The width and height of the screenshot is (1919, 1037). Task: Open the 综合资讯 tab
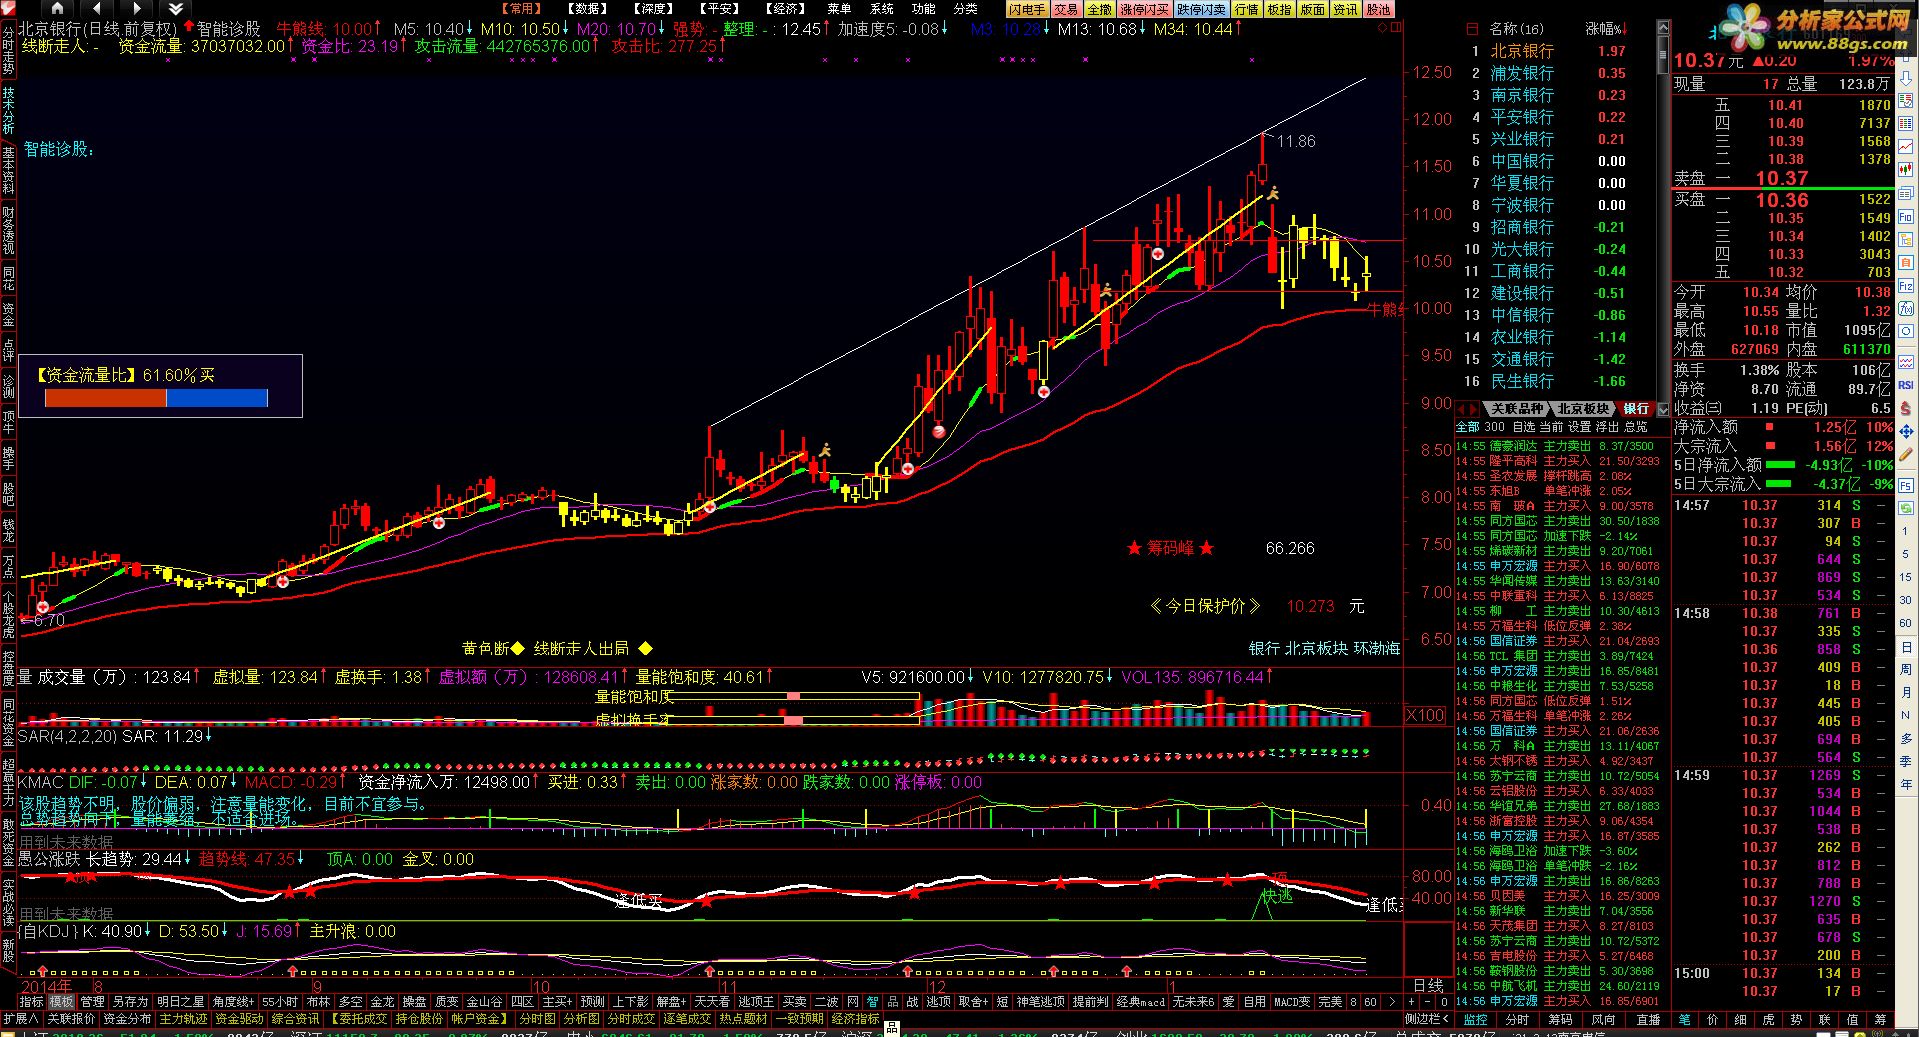point(295,1019)
